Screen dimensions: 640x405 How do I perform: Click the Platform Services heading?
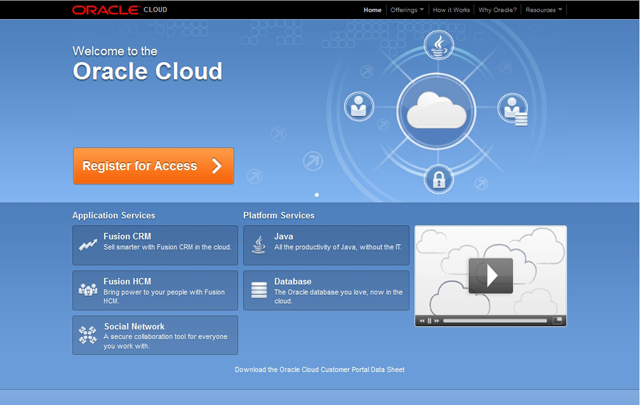click(279, 216)
